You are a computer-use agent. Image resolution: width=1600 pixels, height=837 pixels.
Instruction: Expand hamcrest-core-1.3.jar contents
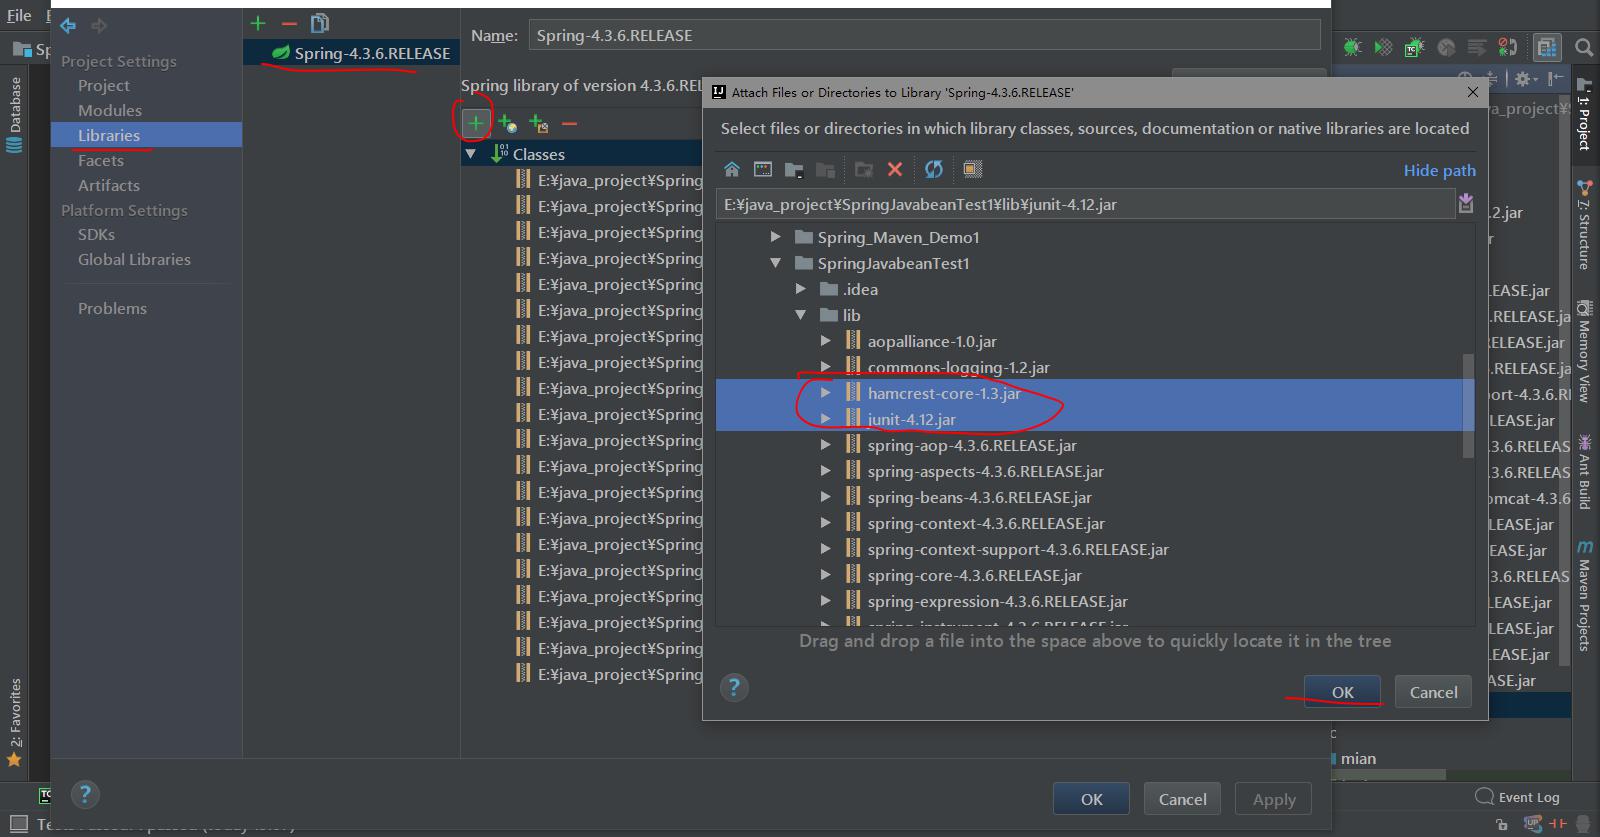[x=826, y=393]
